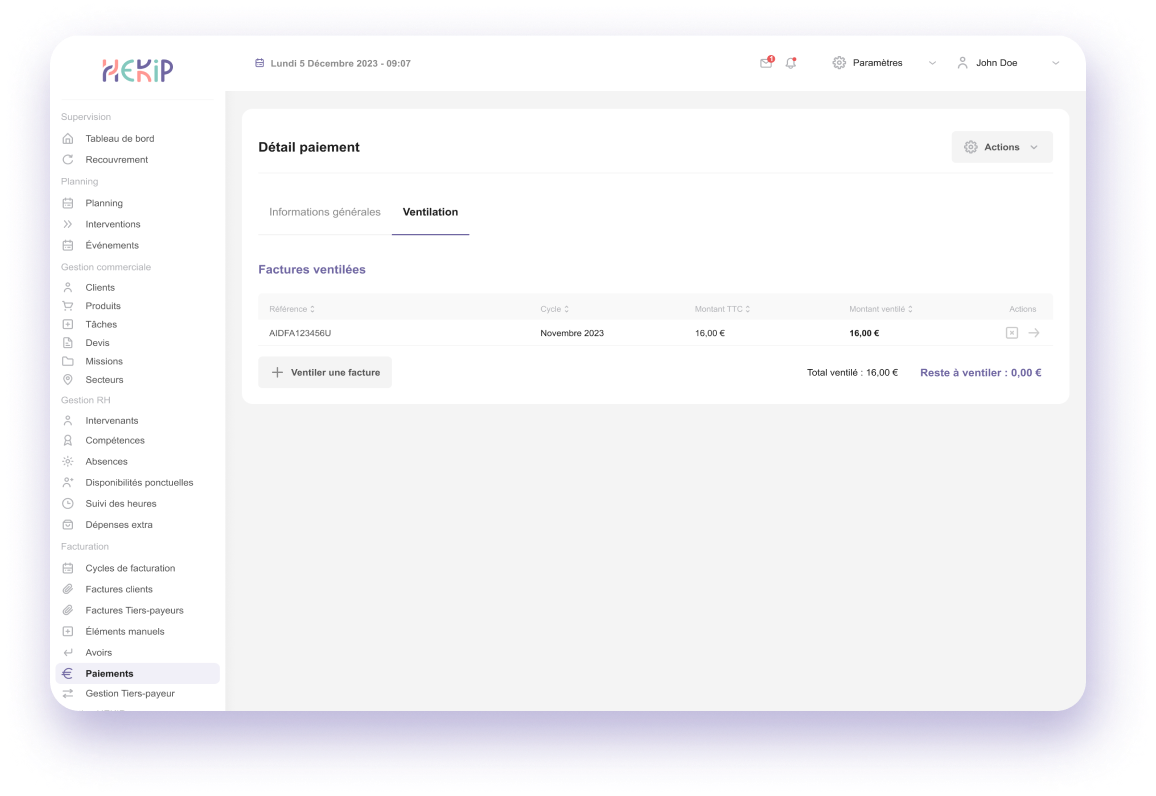The width and height of the screenshot is (1156, 796).
Task: Click the HEKIP logo
Action: click(x=137, y=70)
